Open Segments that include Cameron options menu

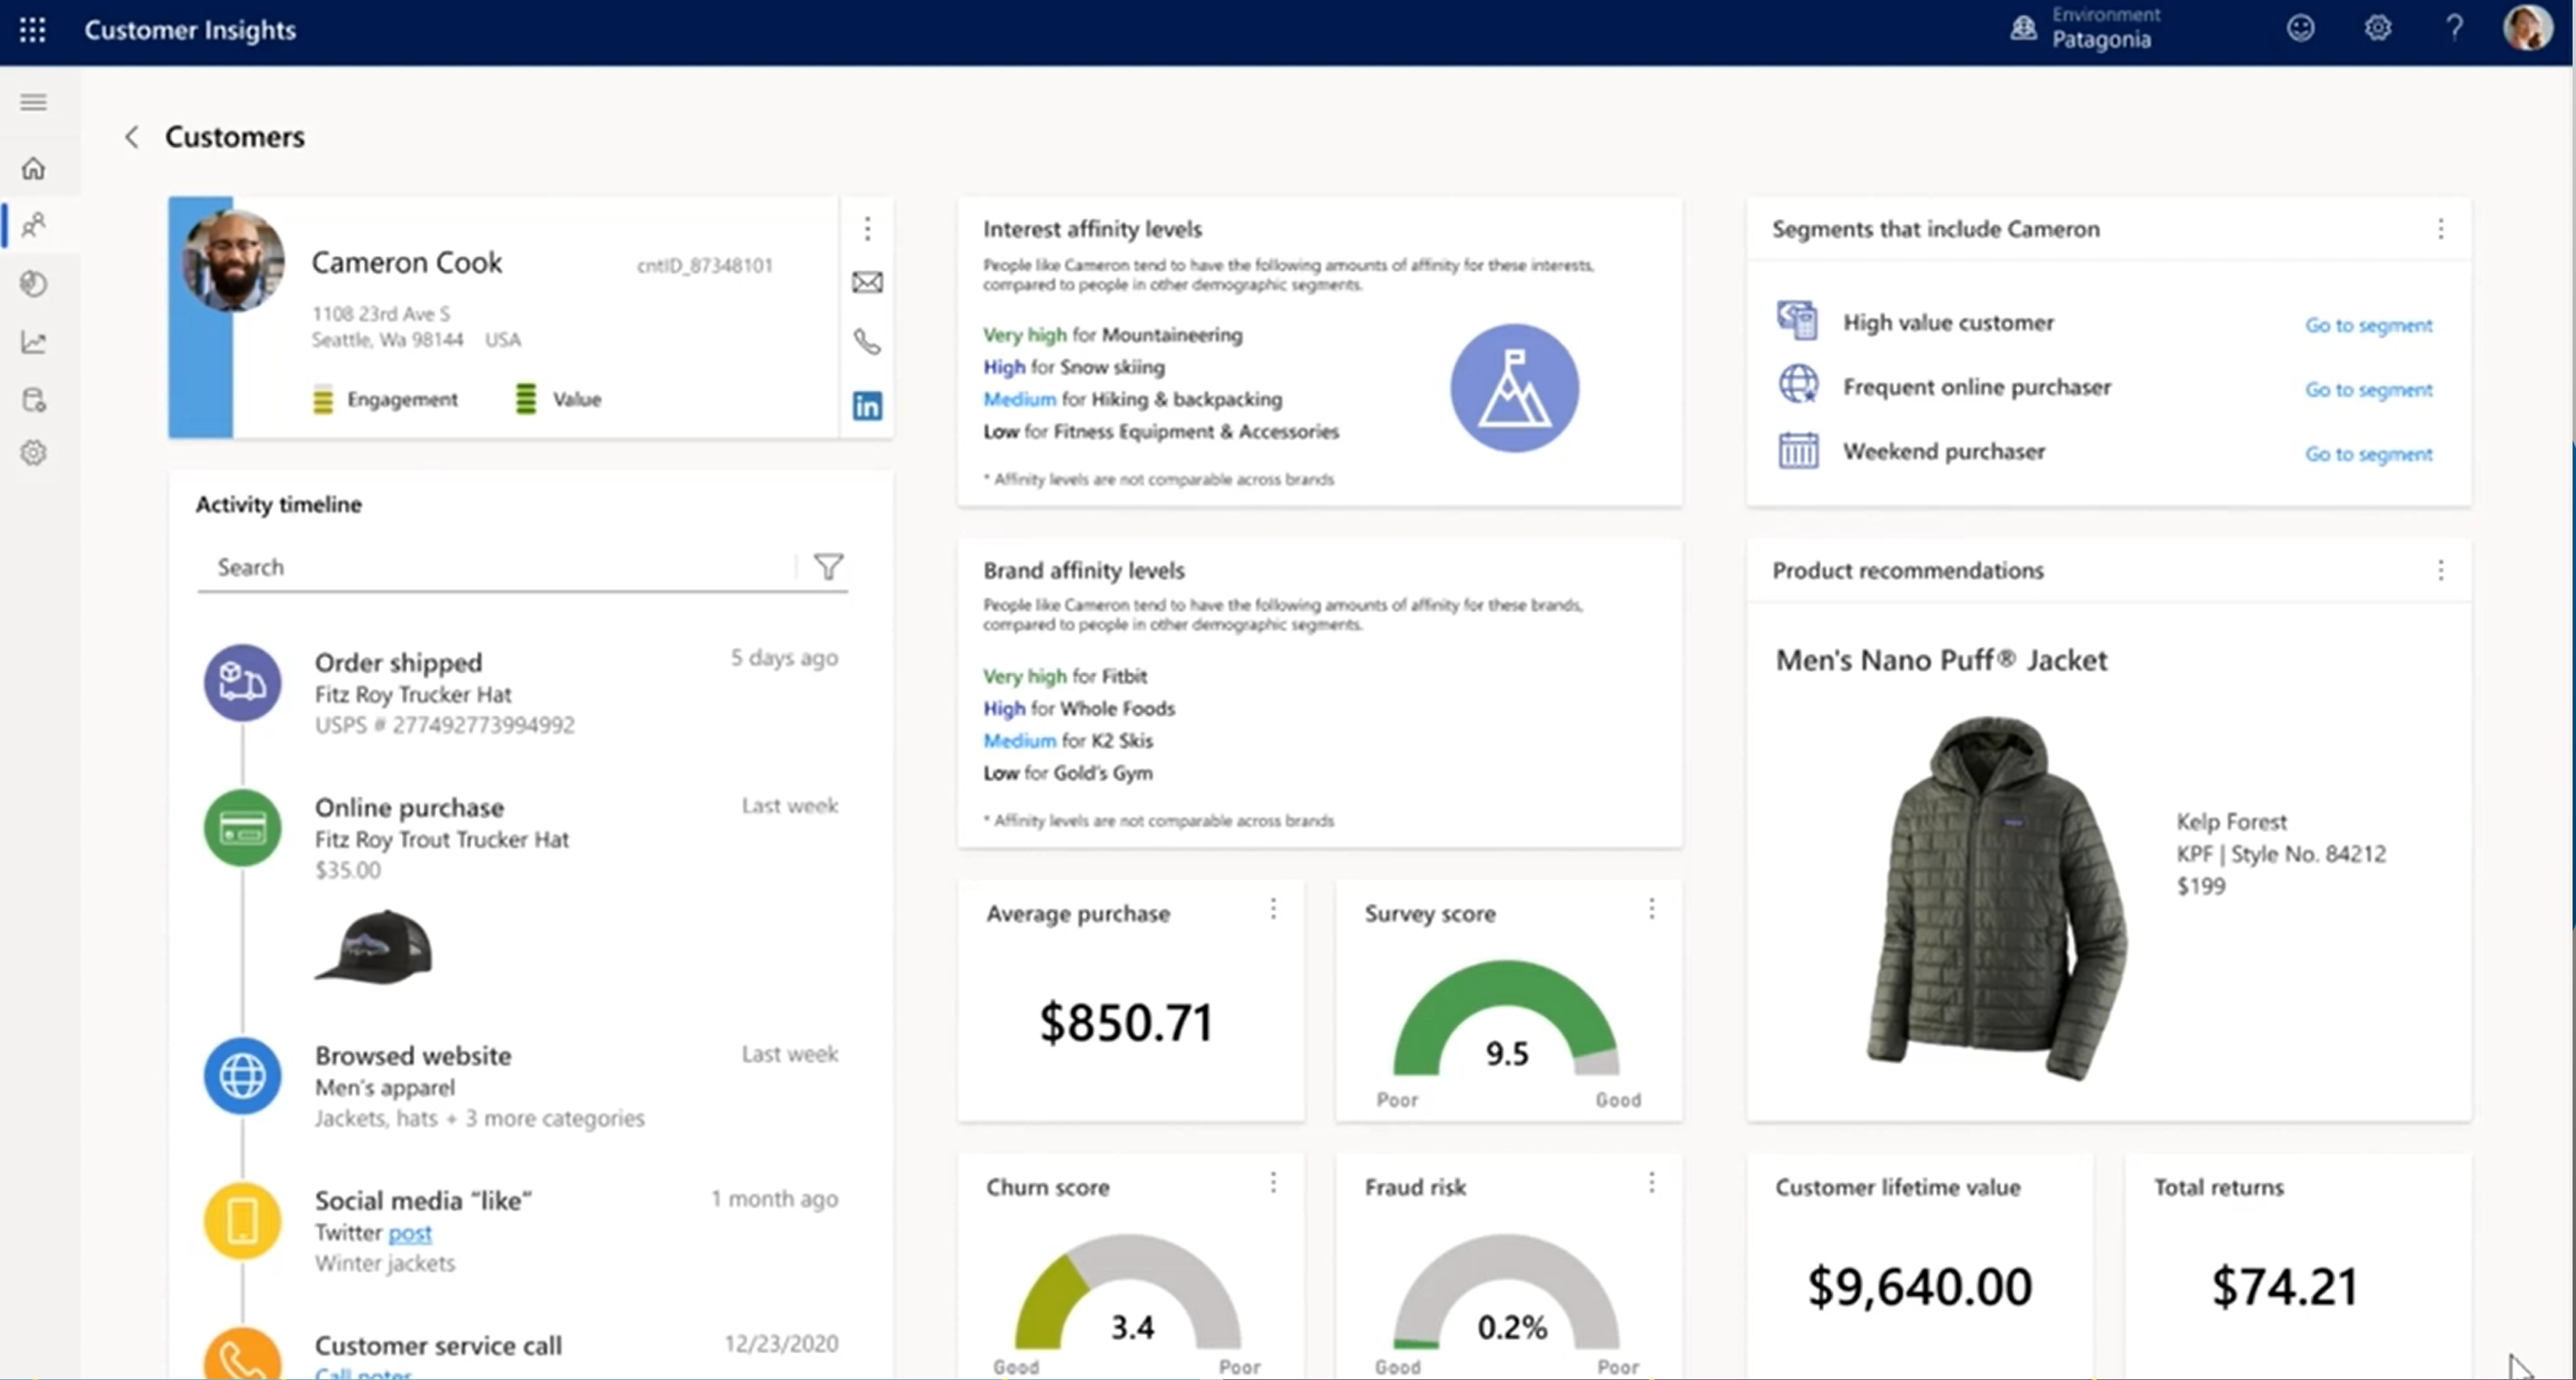click(2440, 229)
